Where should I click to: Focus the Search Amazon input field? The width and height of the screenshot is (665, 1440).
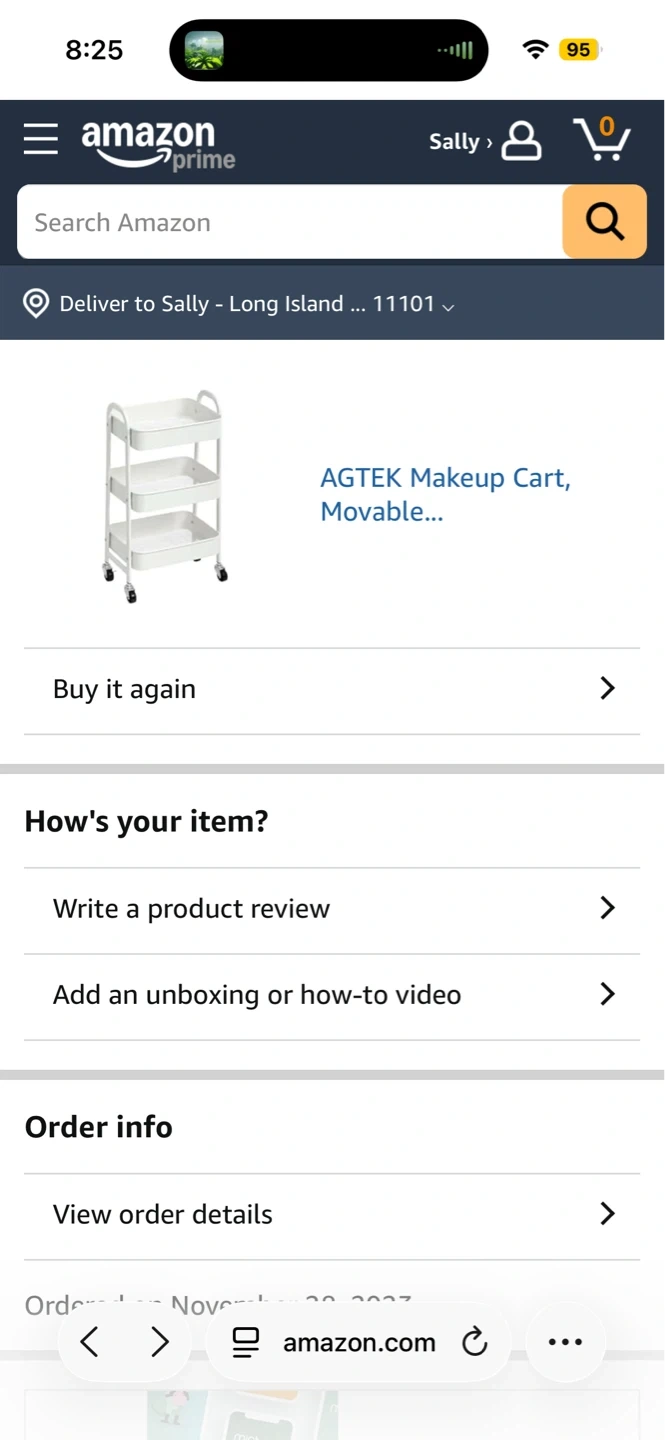point(290,222)
